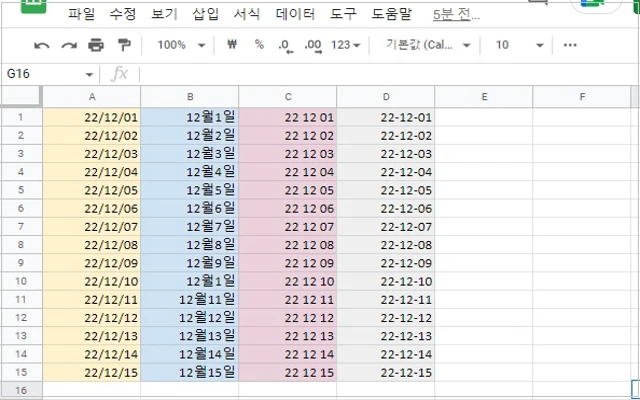
Task: Select column B header
Action: click(190, 97)
